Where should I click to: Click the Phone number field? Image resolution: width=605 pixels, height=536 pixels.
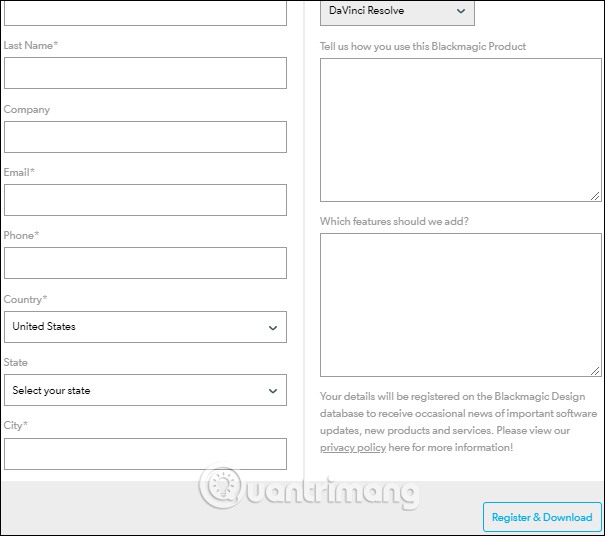click(145, 263)
